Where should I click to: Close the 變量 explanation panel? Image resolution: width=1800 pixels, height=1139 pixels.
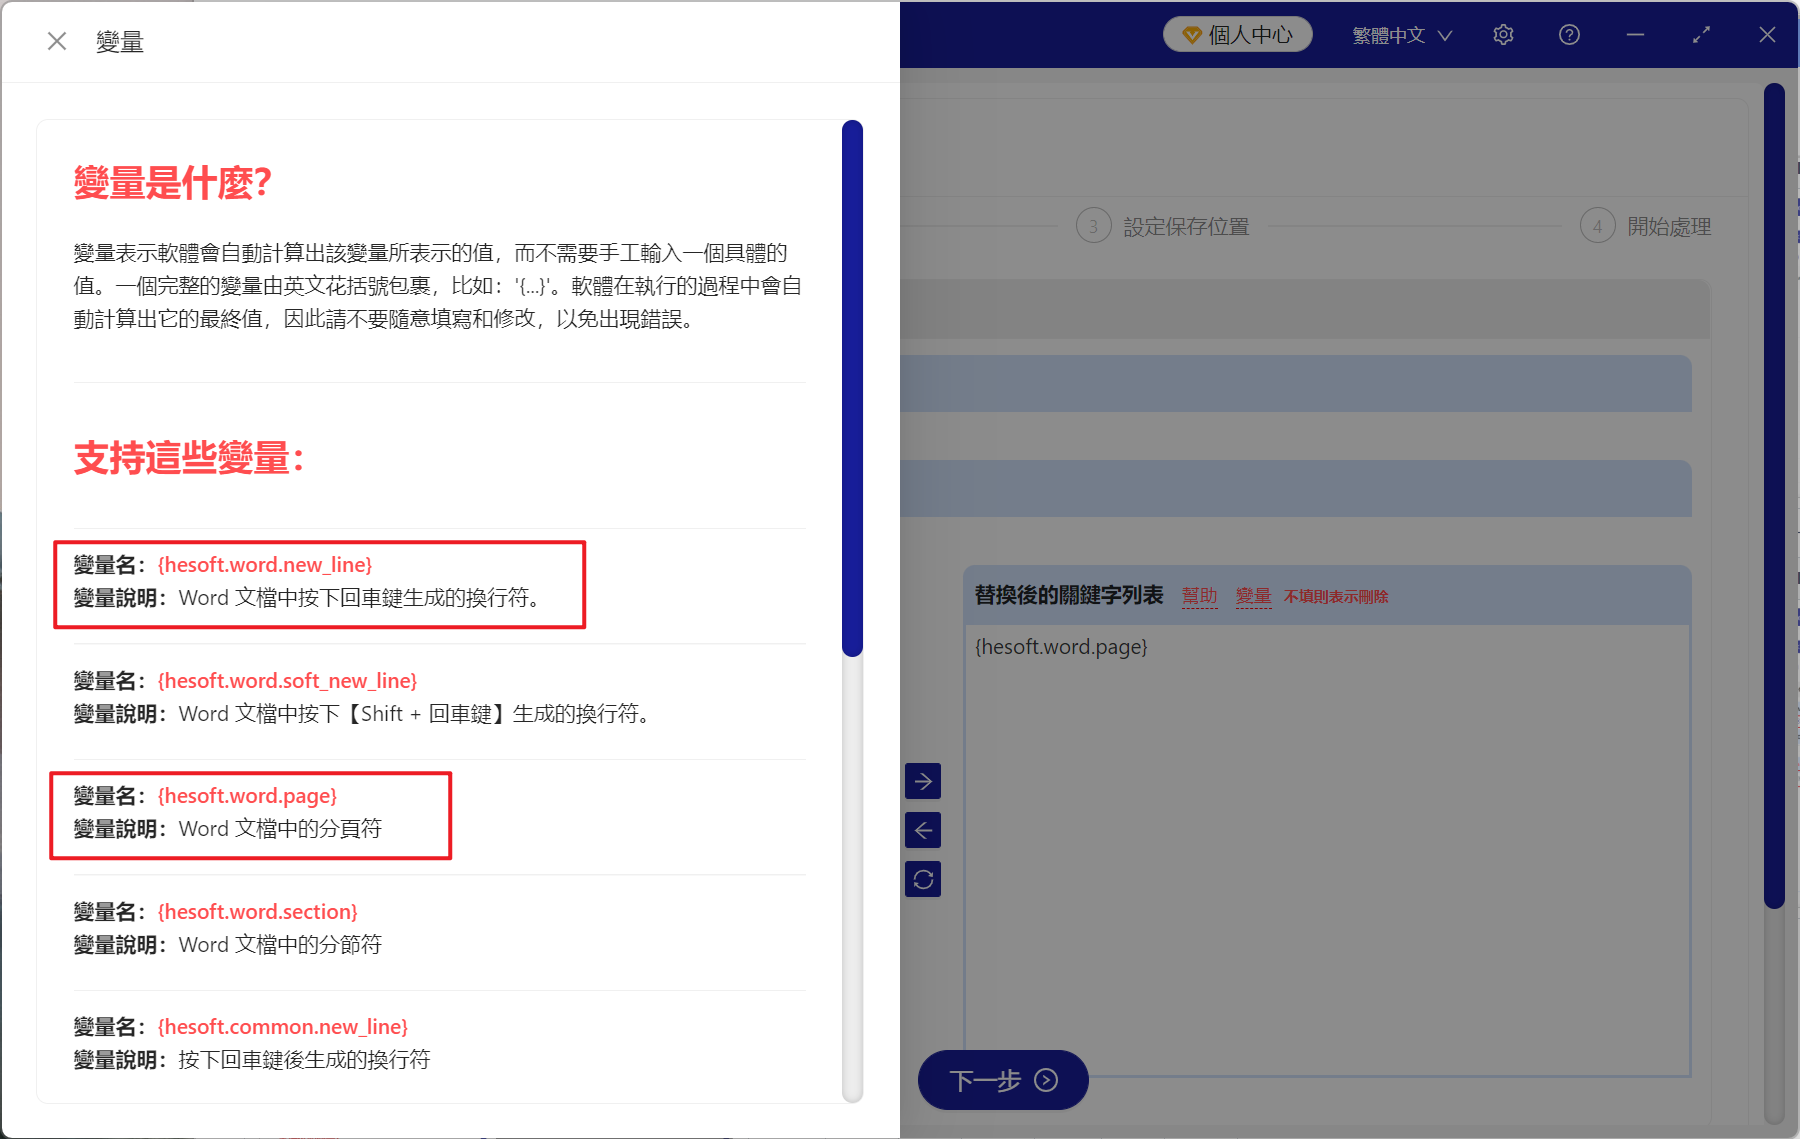(x=57, y=40)
